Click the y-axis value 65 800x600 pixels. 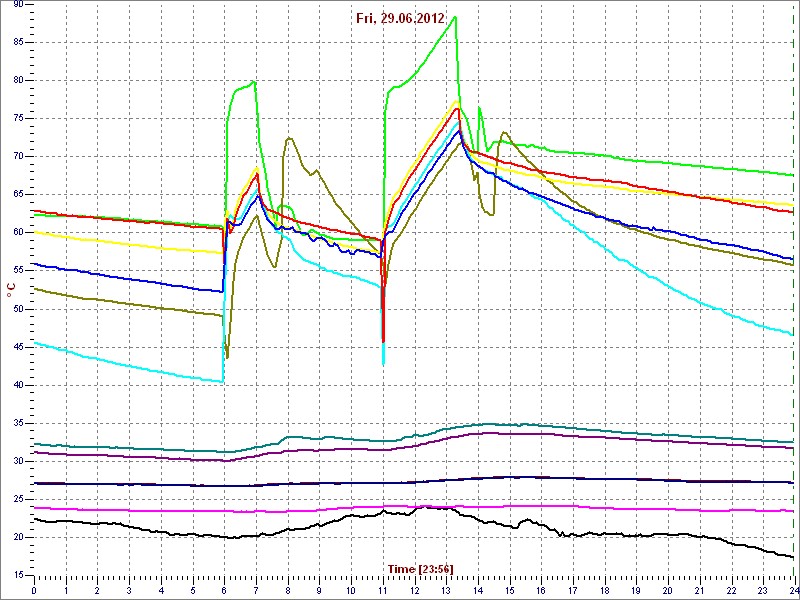17,195
